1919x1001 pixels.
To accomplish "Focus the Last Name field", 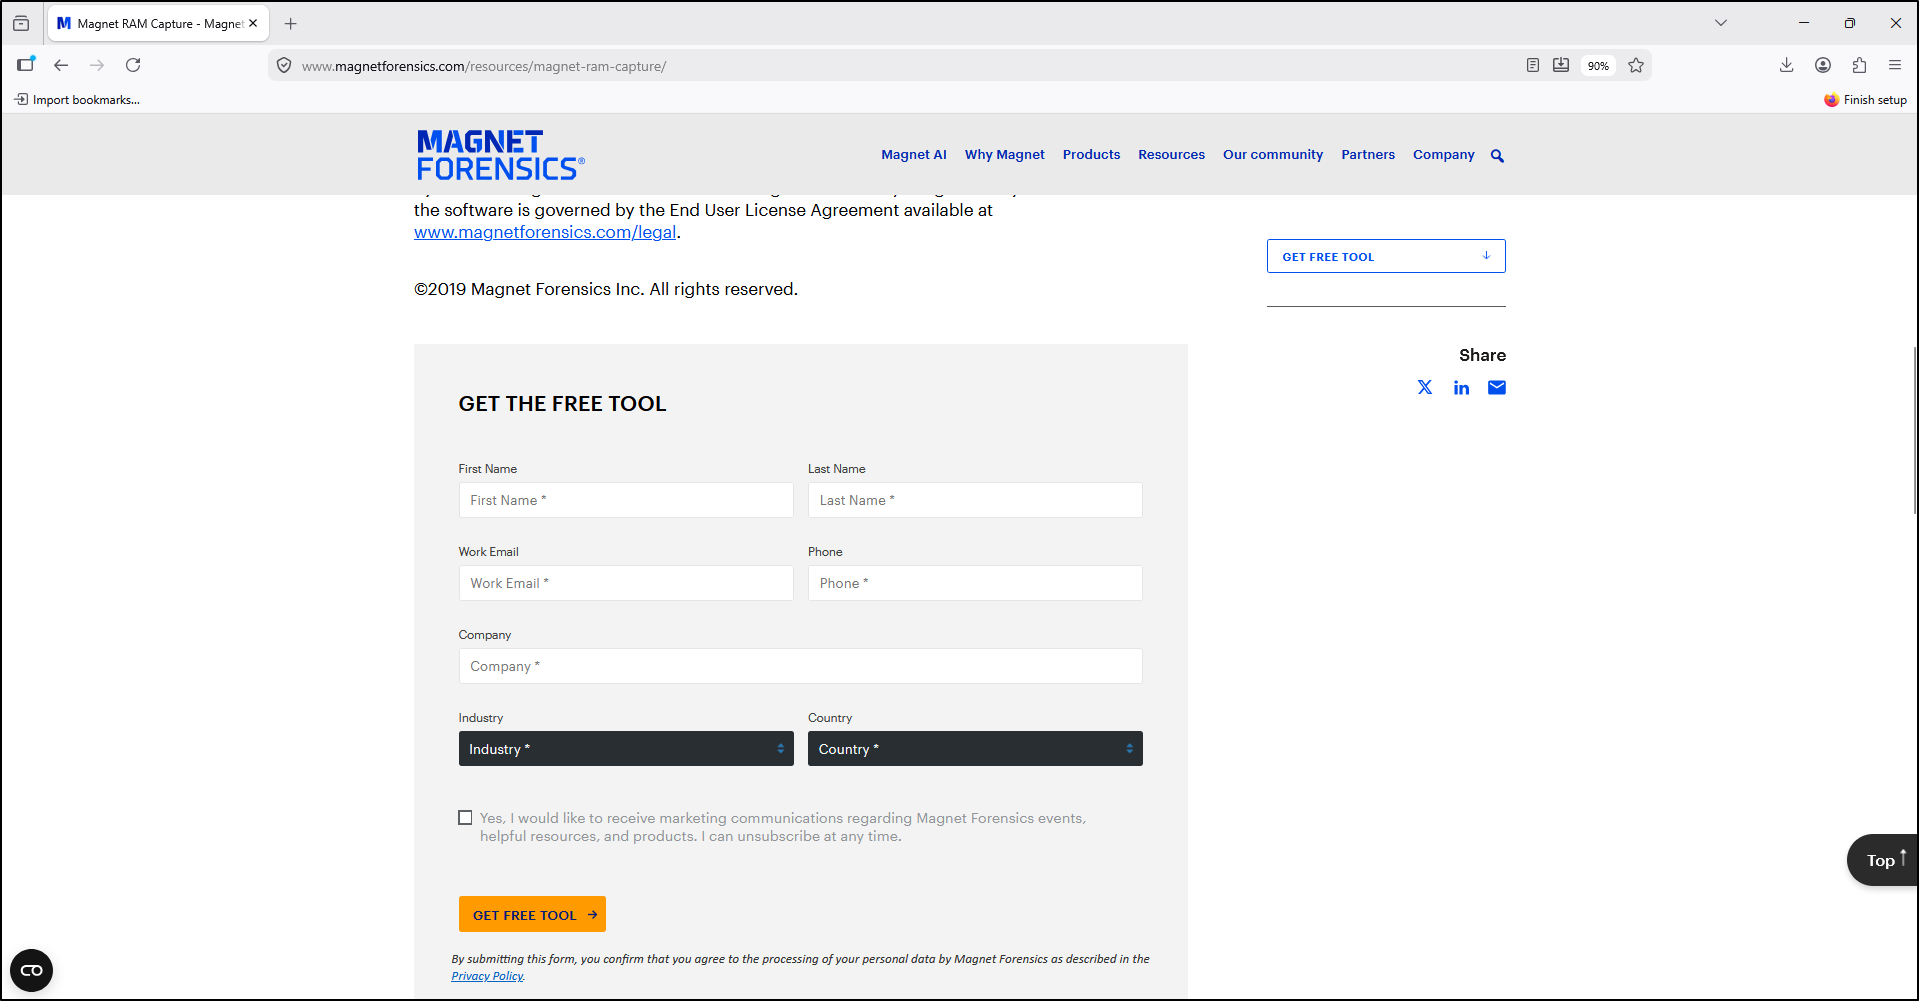I will [975, 500].
